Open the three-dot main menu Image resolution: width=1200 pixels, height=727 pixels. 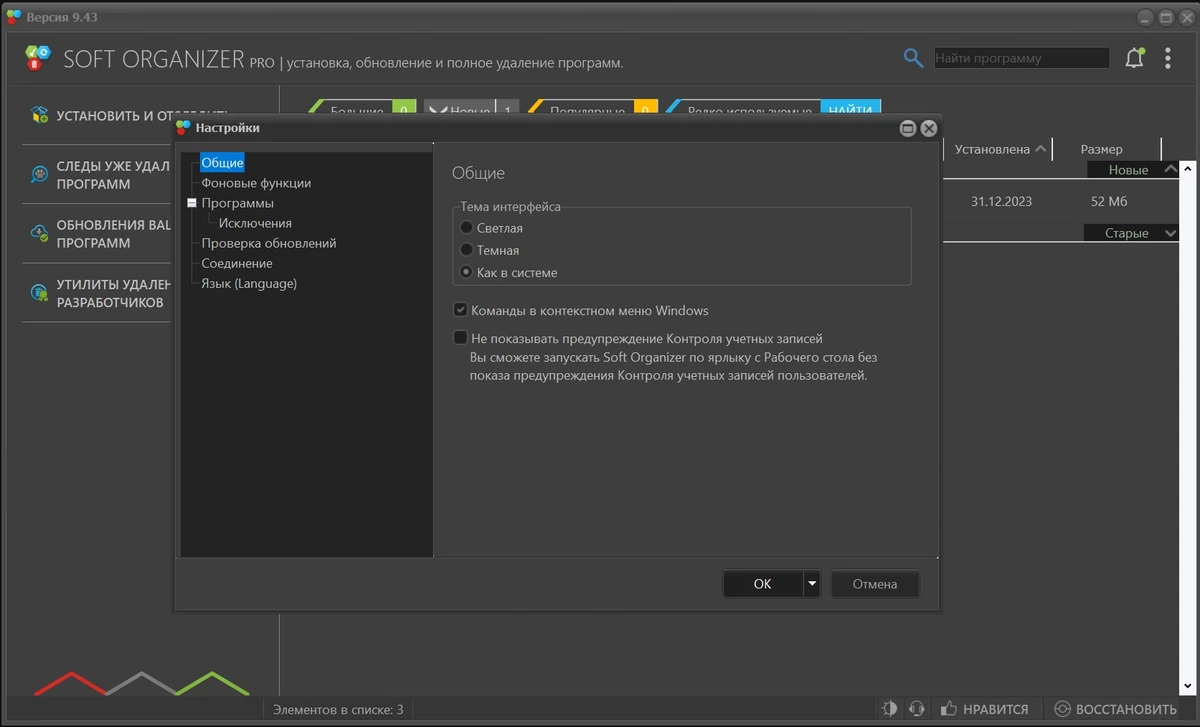point(1167,58)
